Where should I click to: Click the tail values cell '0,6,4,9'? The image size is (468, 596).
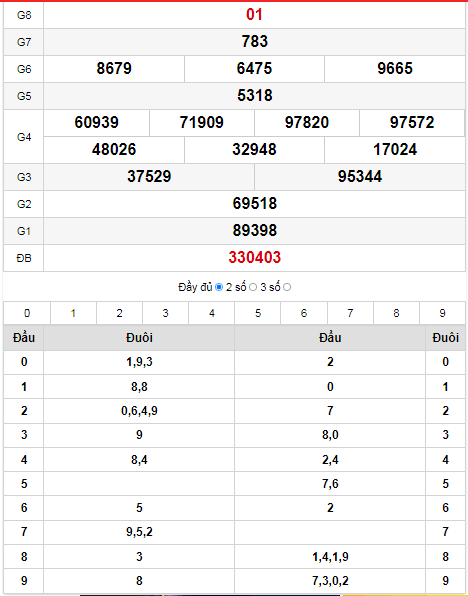(139, 411)
